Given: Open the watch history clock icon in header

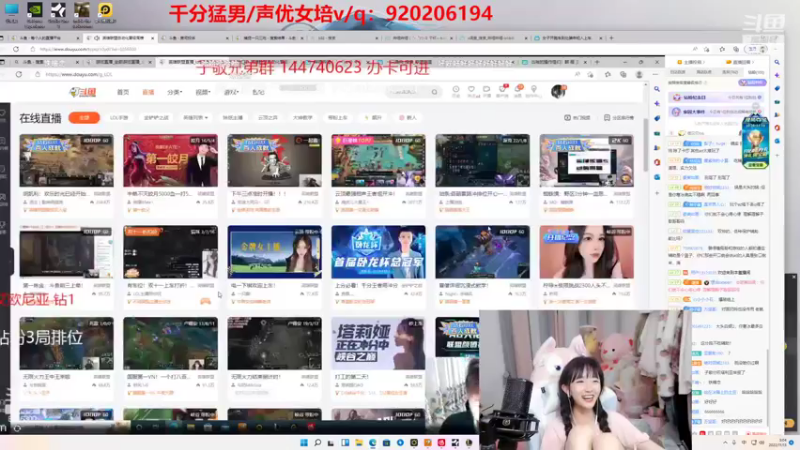Looking at the screenshot, I should [x=456, y=90].
